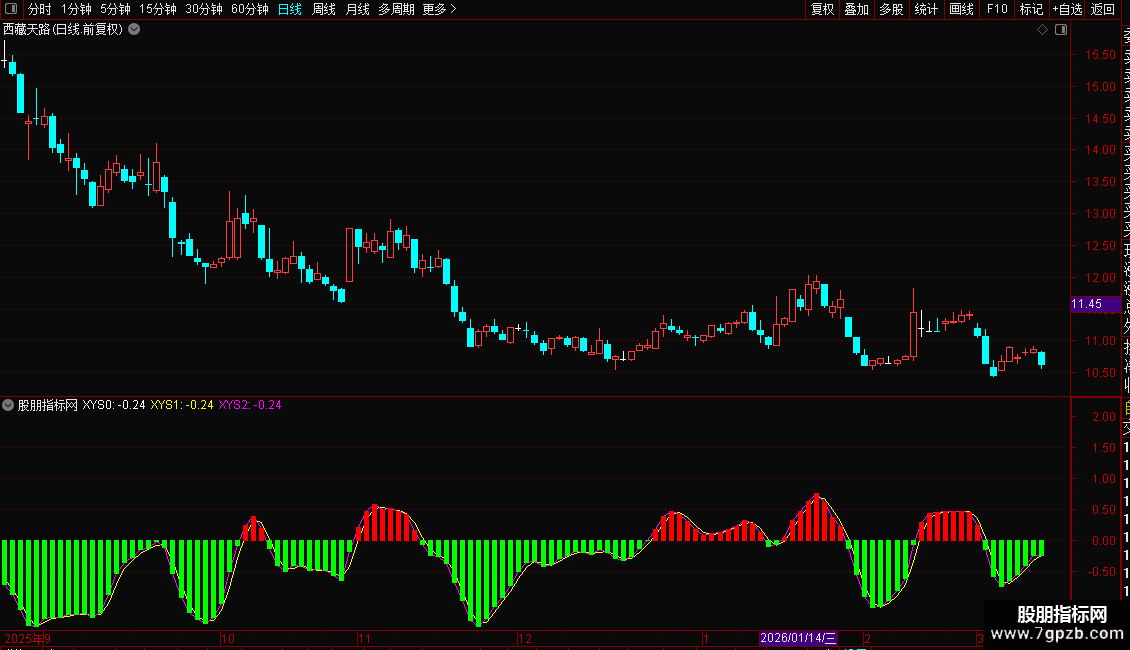Click the 叠加 overlay tool
Image resolution: width=1130 pixels, height=650 pixels.
point(857,9)
